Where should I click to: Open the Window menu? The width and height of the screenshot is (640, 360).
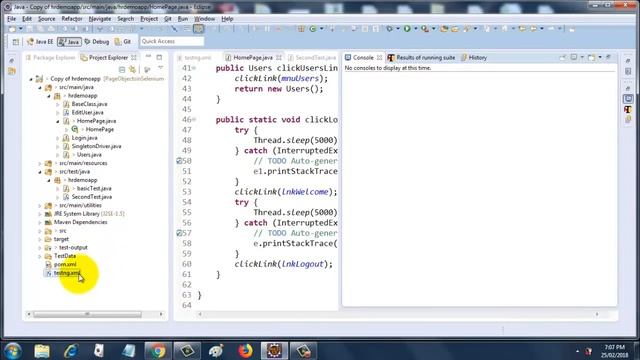pyautogui.click(x=204, y=19)
